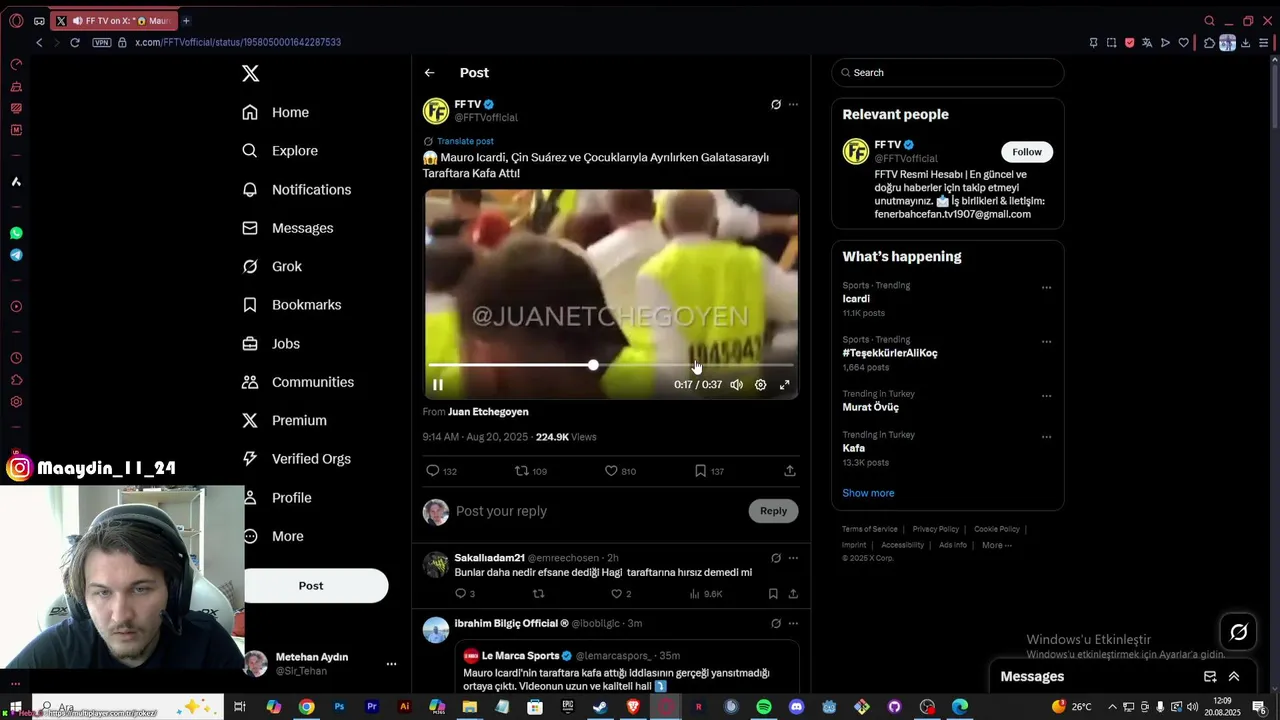Enter video fullscreen mode

785,385
